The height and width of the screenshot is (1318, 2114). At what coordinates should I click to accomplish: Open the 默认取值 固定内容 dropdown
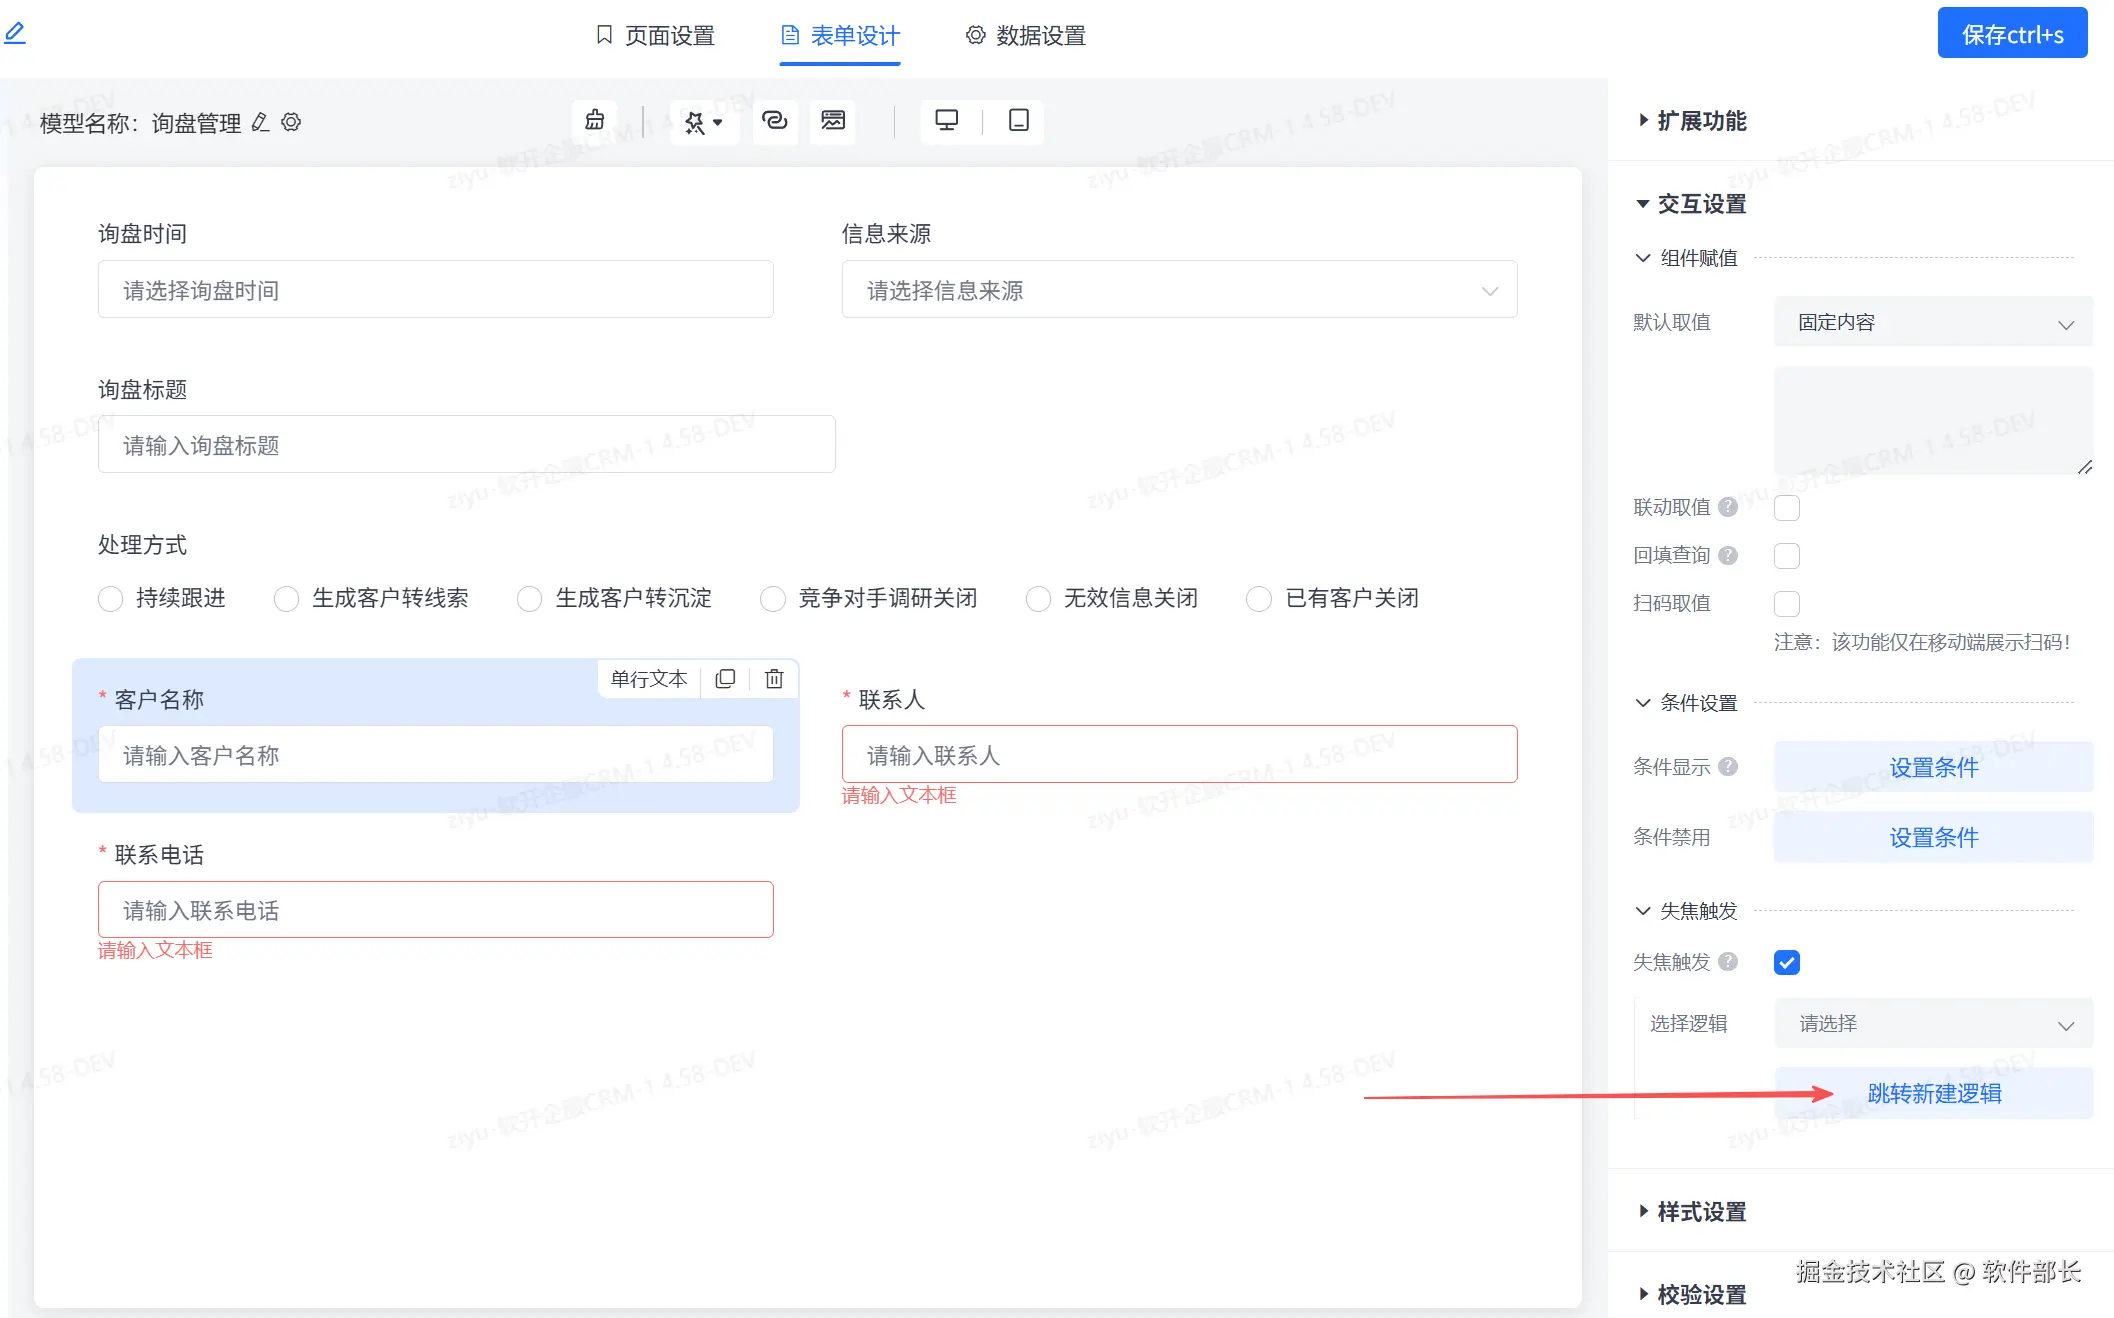pos(1932,323)
